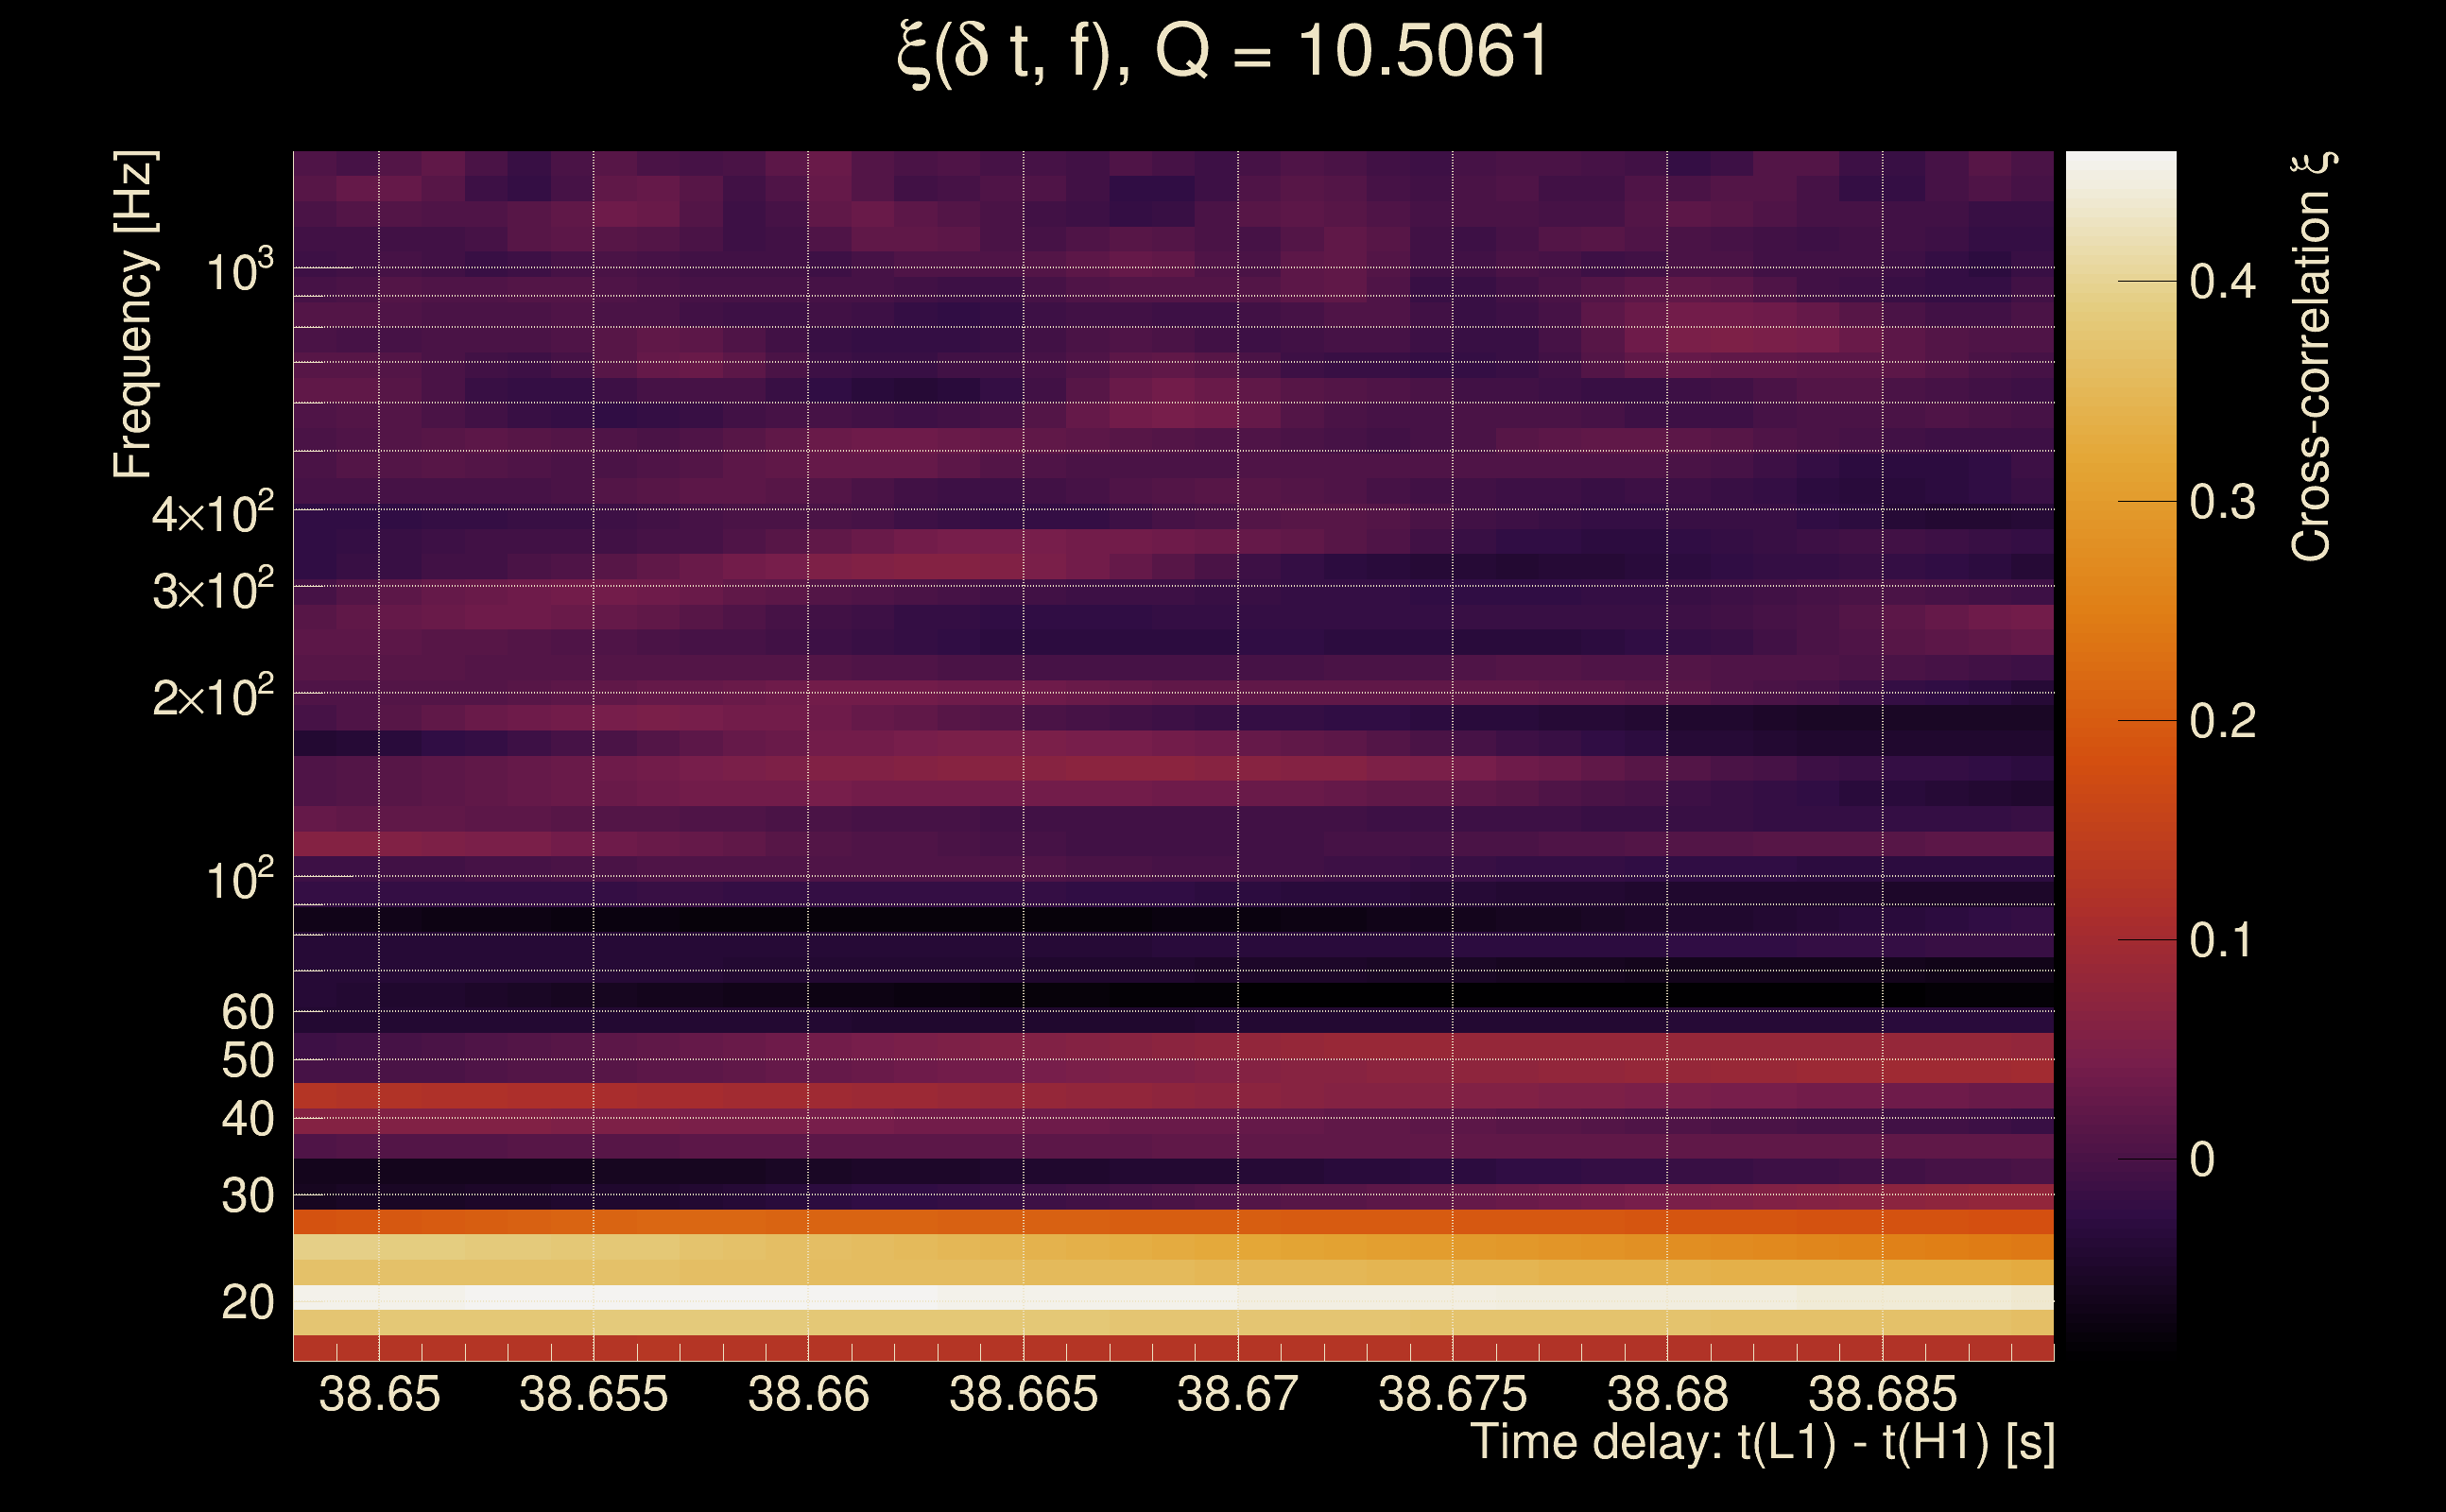Image resolution: width=2446 pixels, height=1512 pixels.
Task: Click the y-axis tick label 20
Action: click(x=247, y=1302)
